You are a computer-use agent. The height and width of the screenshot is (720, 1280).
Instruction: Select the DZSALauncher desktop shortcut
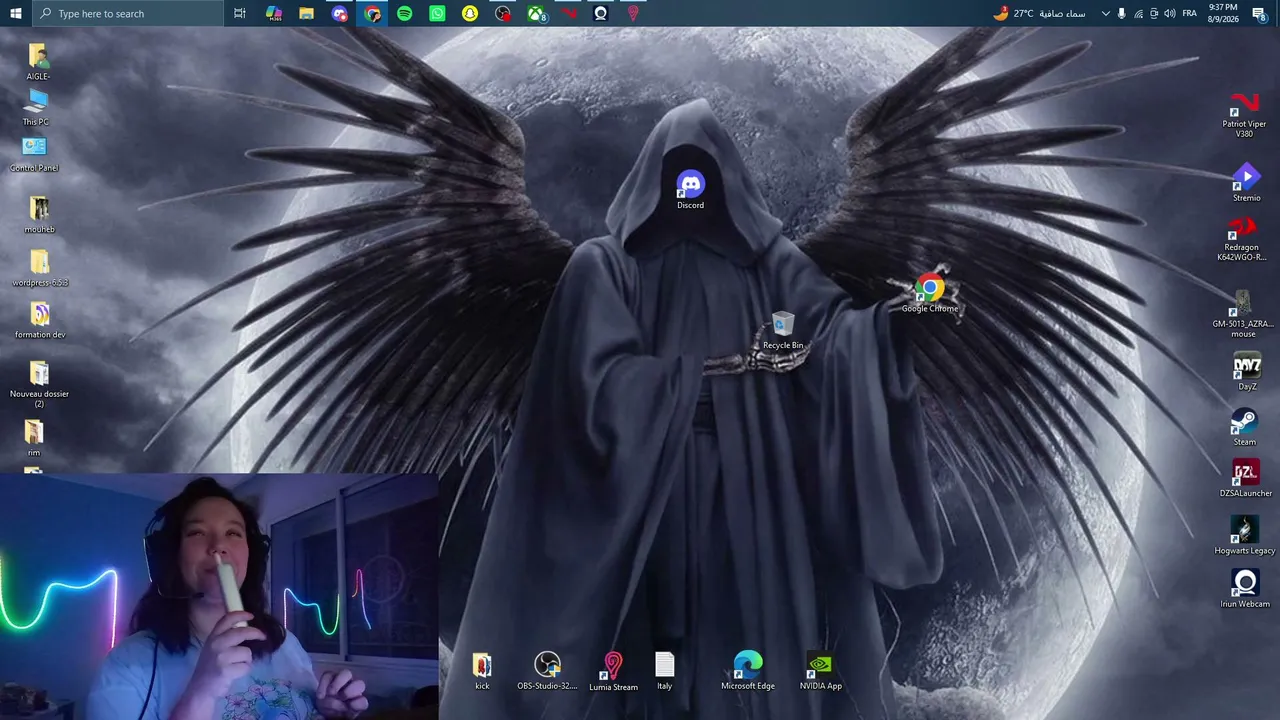[x=1246, y=478]
